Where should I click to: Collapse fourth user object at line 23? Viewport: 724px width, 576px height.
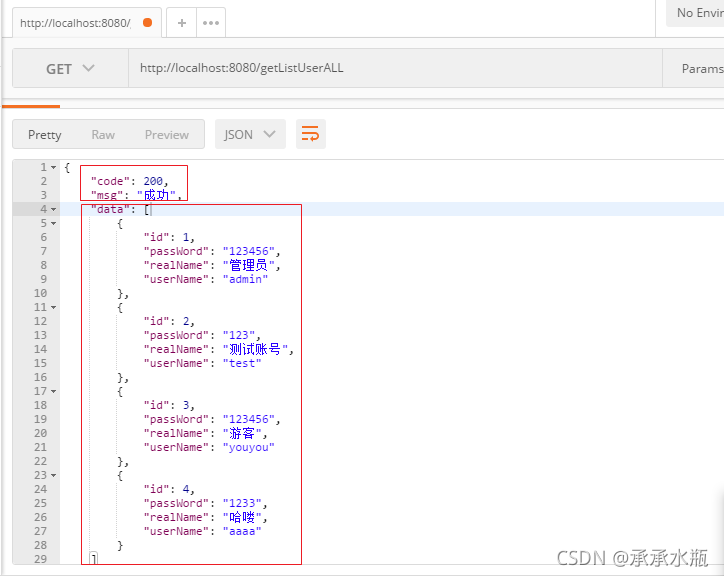[x=54, y=475]
